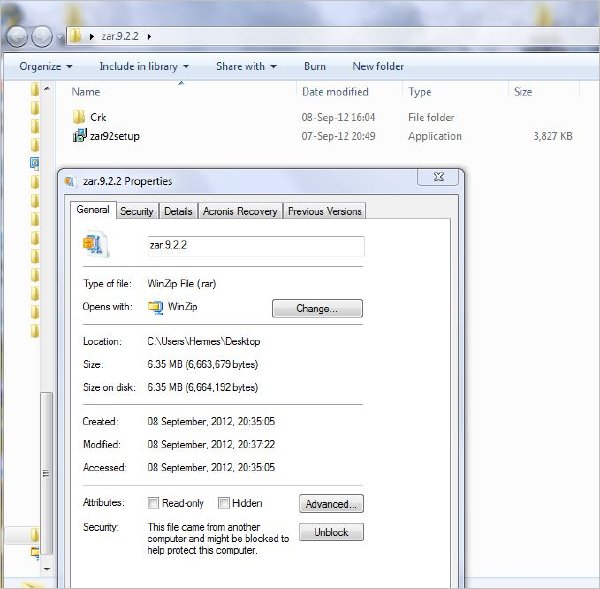The height and width of the screenshot is (589, 600).
Task: Click the selected navigation pane item near the bottom
Action: coord(23,535)
